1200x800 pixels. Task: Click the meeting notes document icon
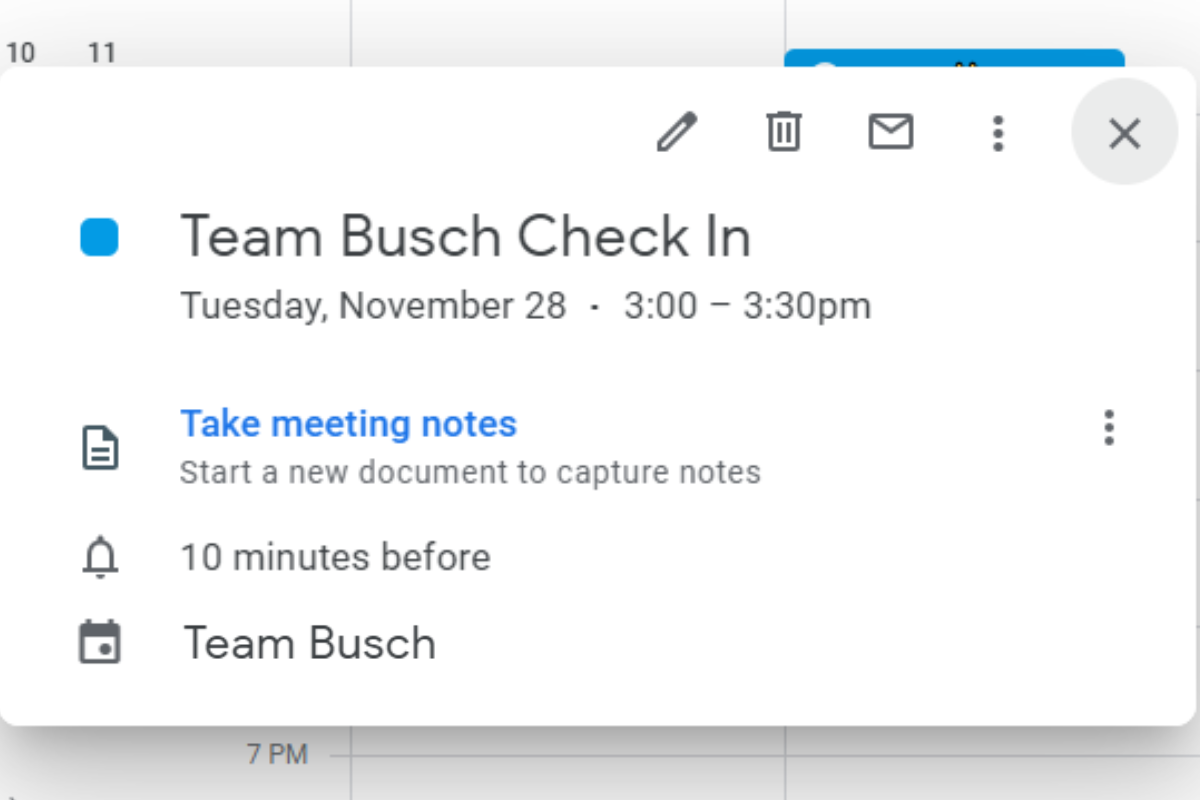pos(99,448)
